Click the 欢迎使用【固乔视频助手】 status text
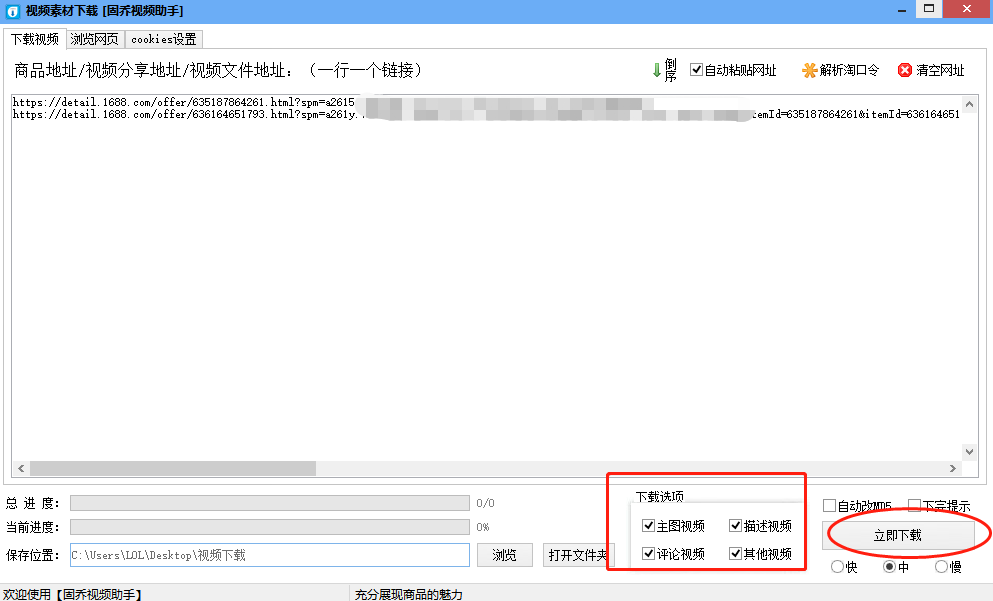 pos(72,594)
